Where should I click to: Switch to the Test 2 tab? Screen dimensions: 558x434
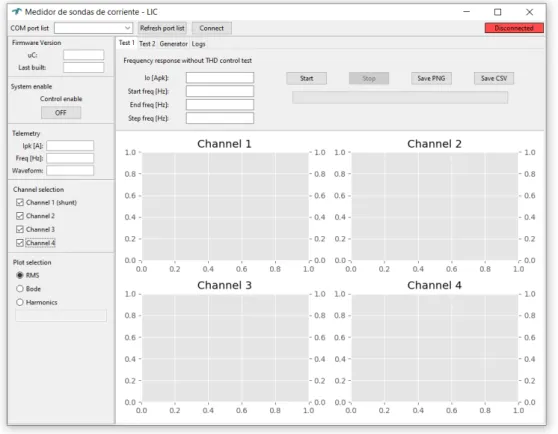tap(147, 44)
